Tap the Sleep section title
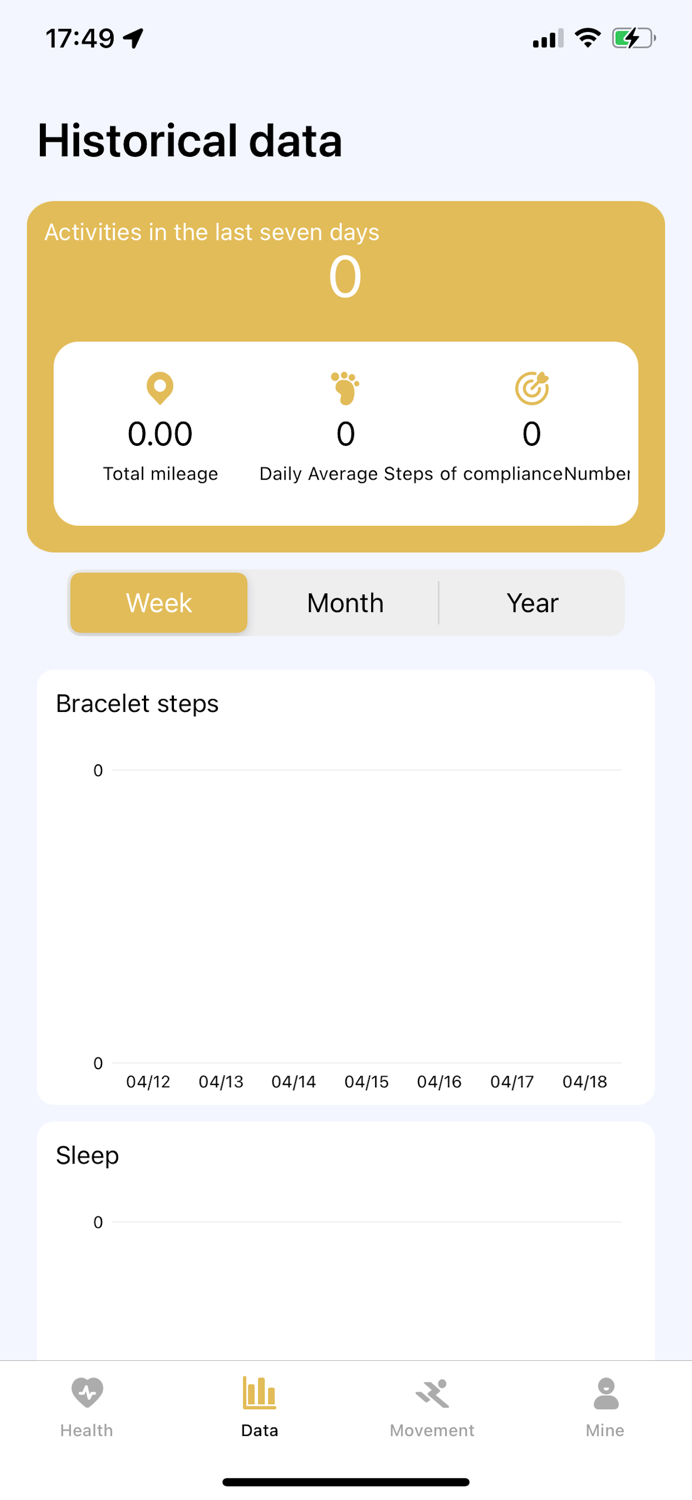Screen dimensions: 692x1500 (87, 1155)
